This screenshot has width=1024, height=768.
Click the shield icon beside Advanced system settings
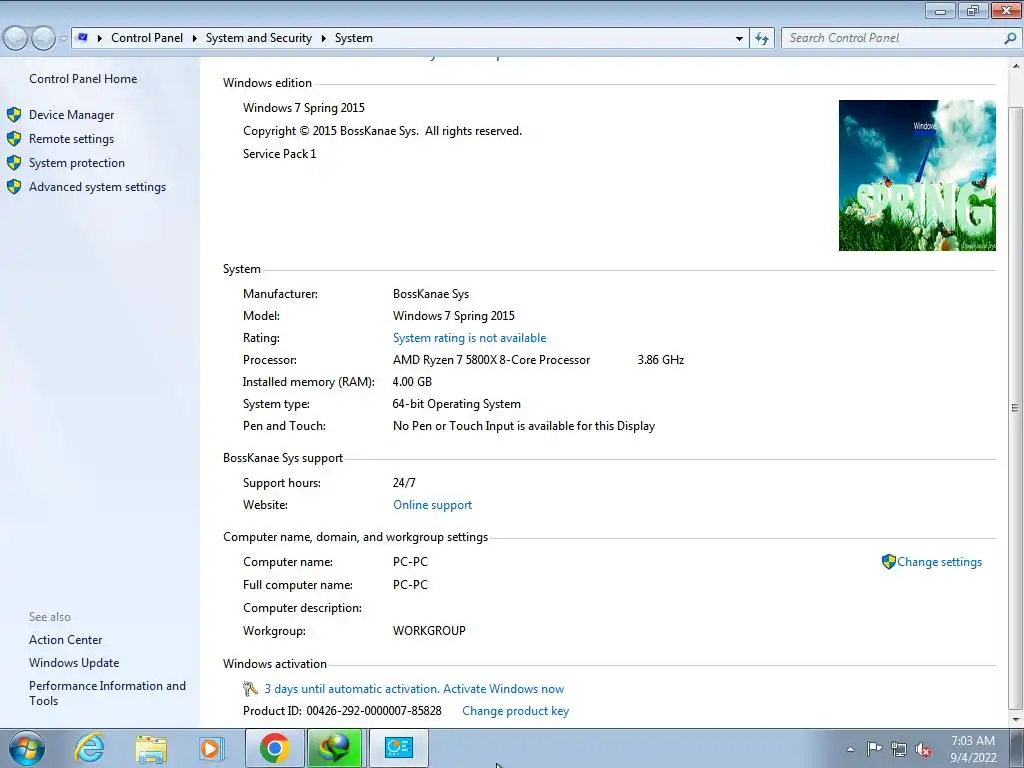click(14, 187)
